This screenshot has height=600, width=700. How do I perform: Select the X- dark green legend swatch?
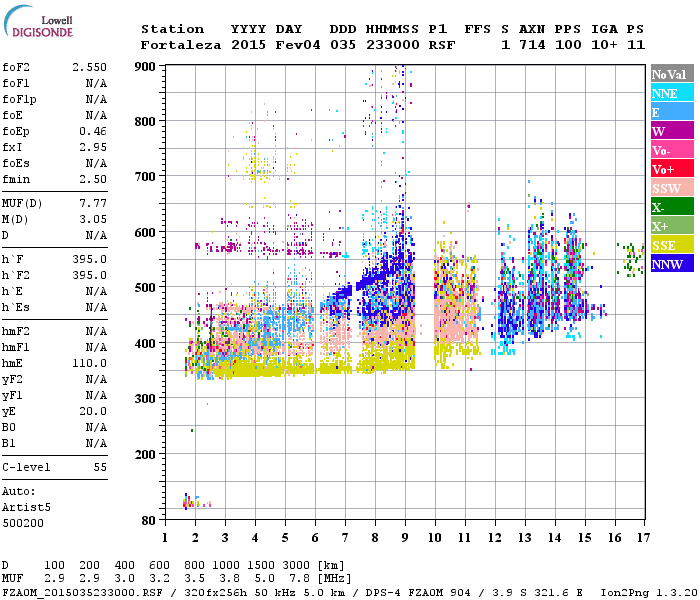pyautogui.click(x=672, y=207)
